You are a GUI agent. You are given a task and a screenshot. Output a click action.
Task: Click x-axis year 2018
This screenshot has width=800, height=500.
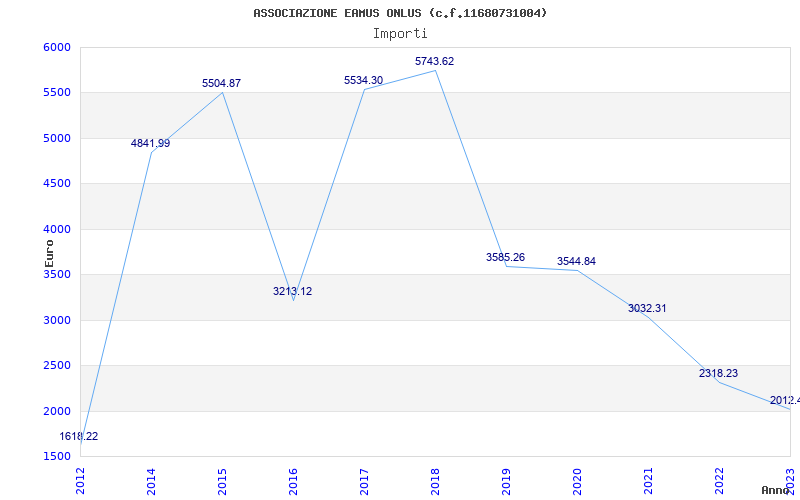pyautogui.click(x=435, y=480)
